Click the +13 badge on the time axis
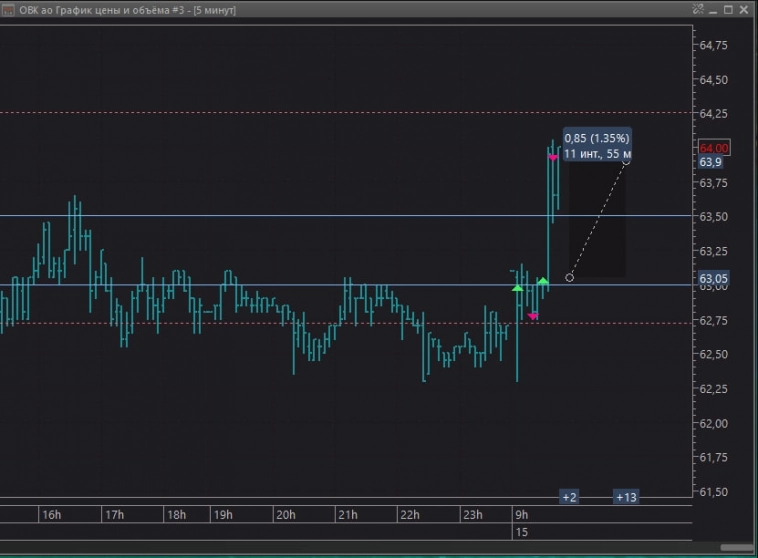The height and width of the screenshot is (558, 758). point(626,497)
